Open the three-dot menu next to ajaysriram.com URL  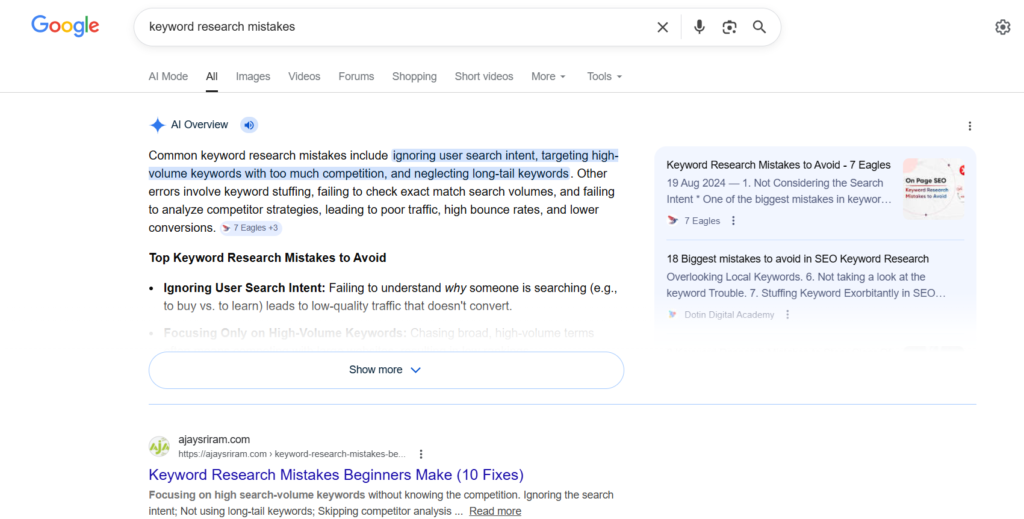(421, 454)
